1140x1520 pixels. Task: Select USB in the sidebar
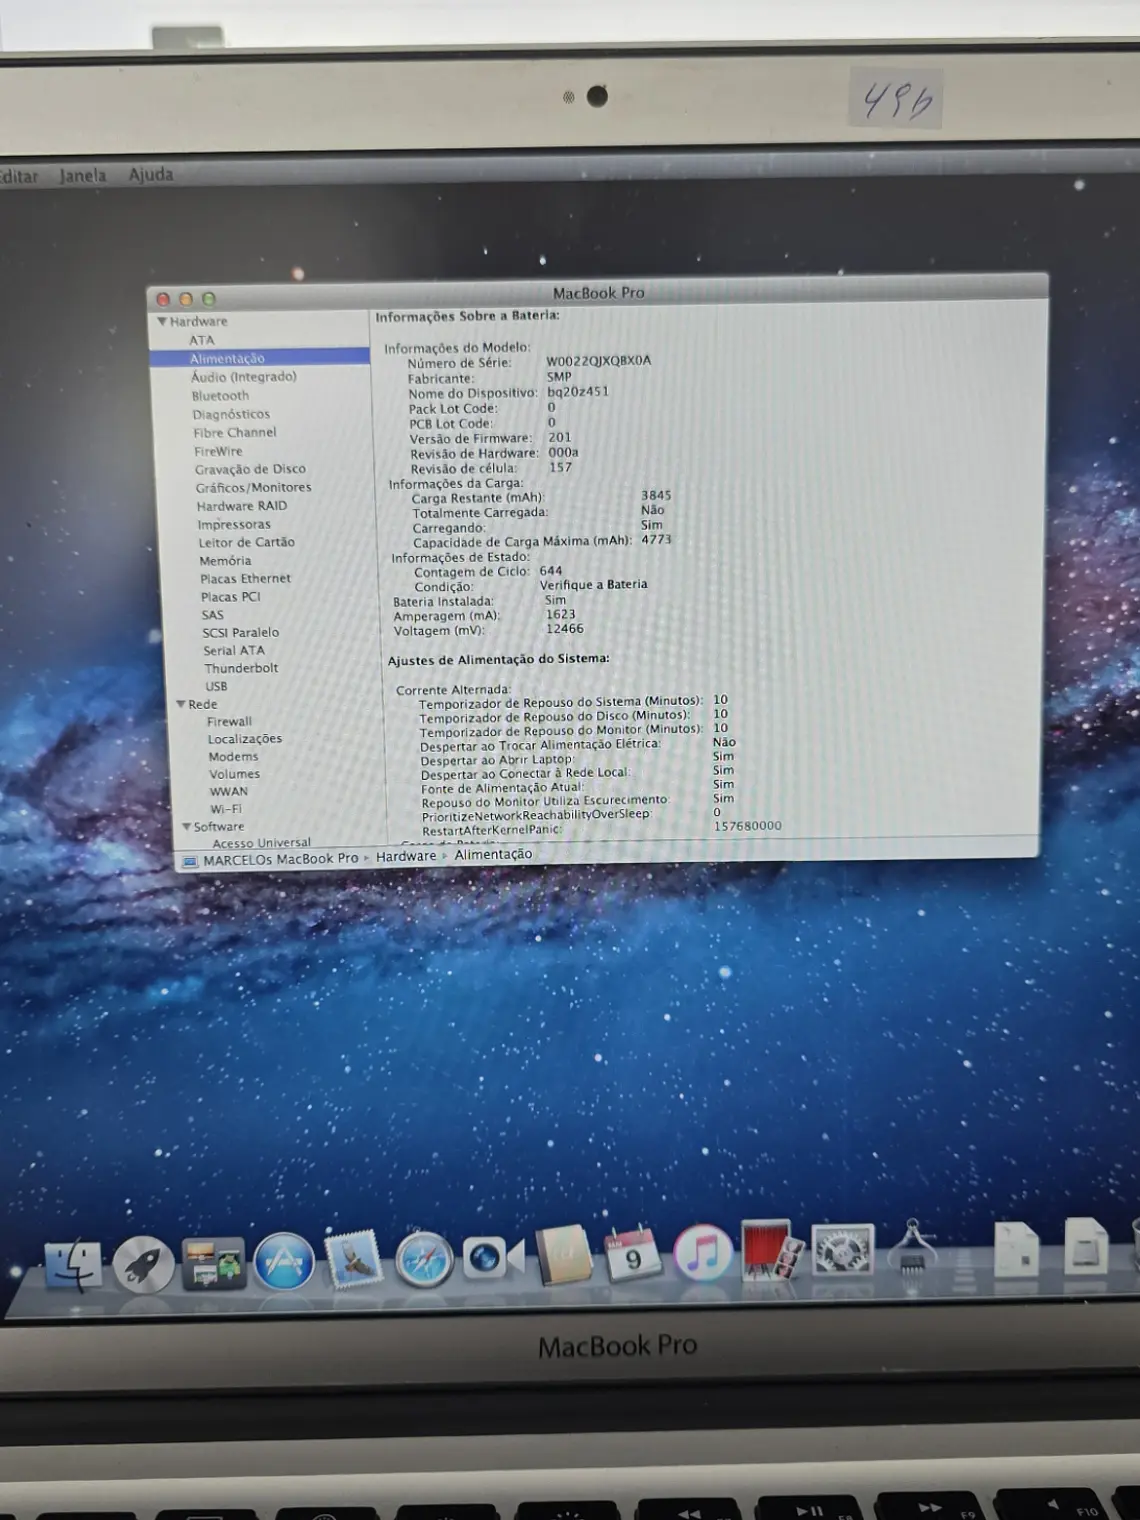(x=216, y=687)
